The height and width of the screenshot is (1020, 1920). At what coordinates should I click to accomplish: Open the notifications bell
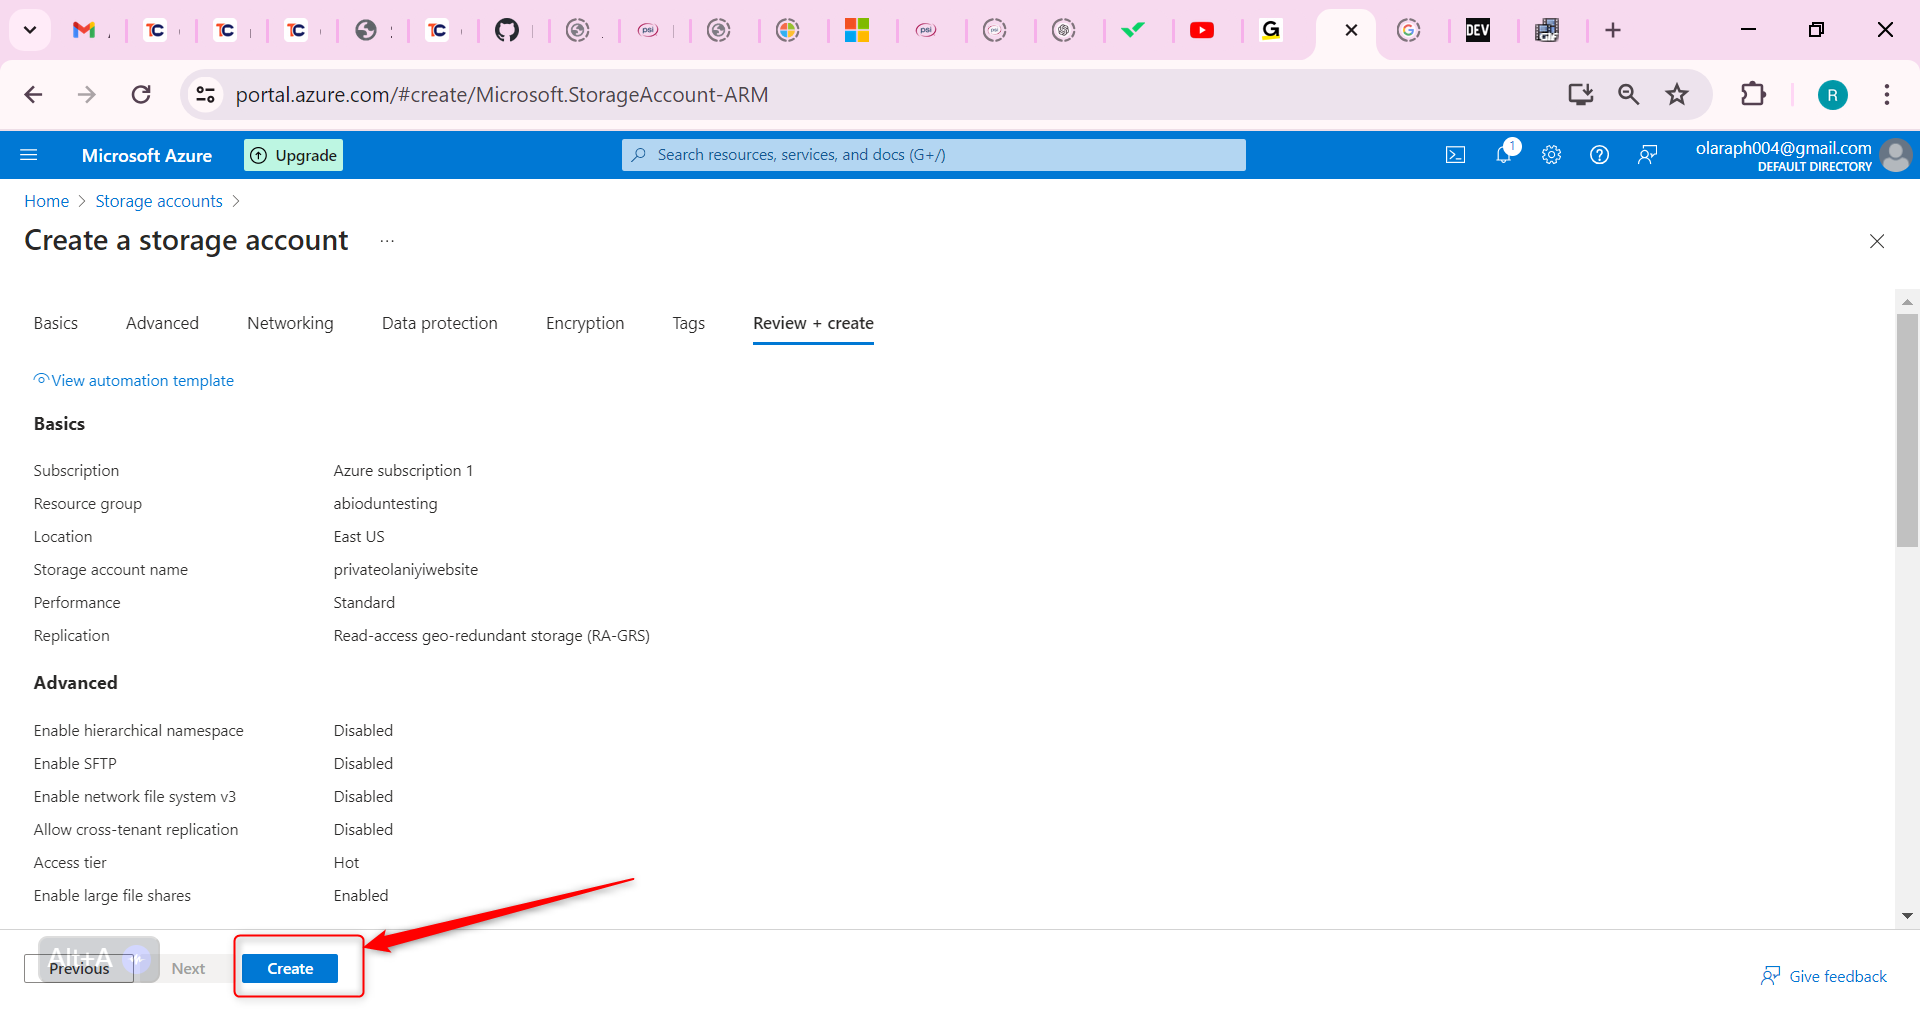pos(1503,154)
